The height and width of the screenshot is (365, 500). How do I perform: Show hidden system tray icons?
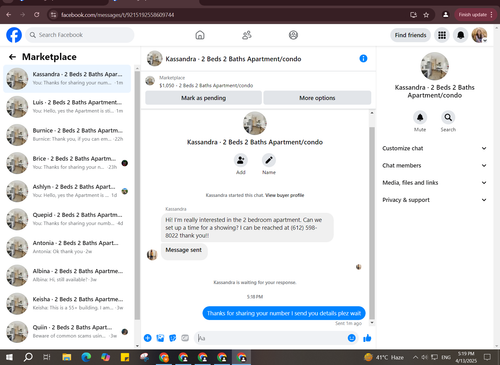(415, 357)
